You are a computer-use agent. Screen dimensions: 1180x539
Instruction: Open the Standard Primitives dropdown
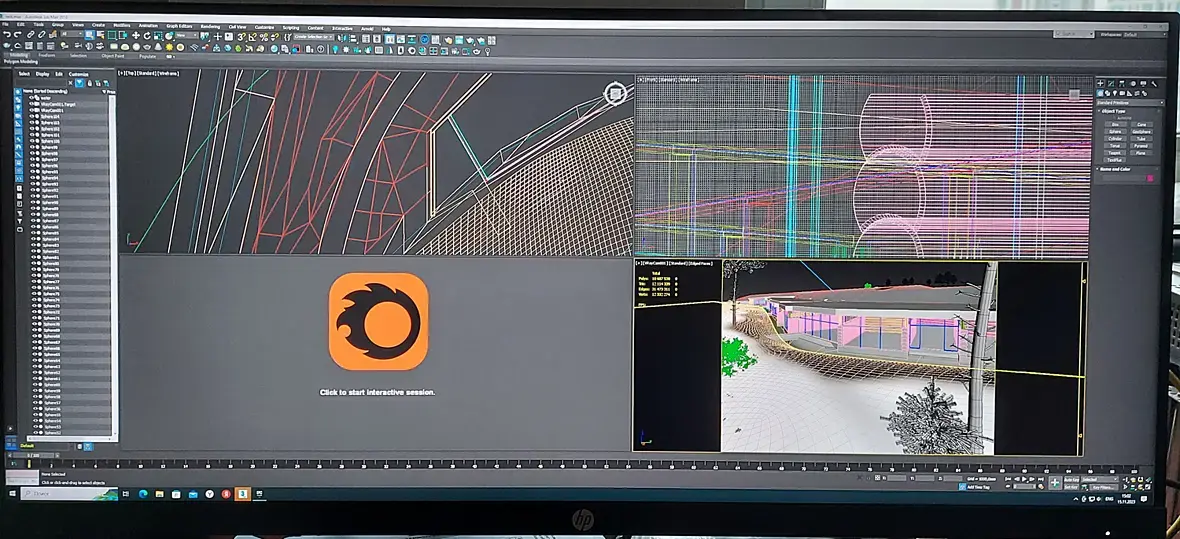point(1130,102)
